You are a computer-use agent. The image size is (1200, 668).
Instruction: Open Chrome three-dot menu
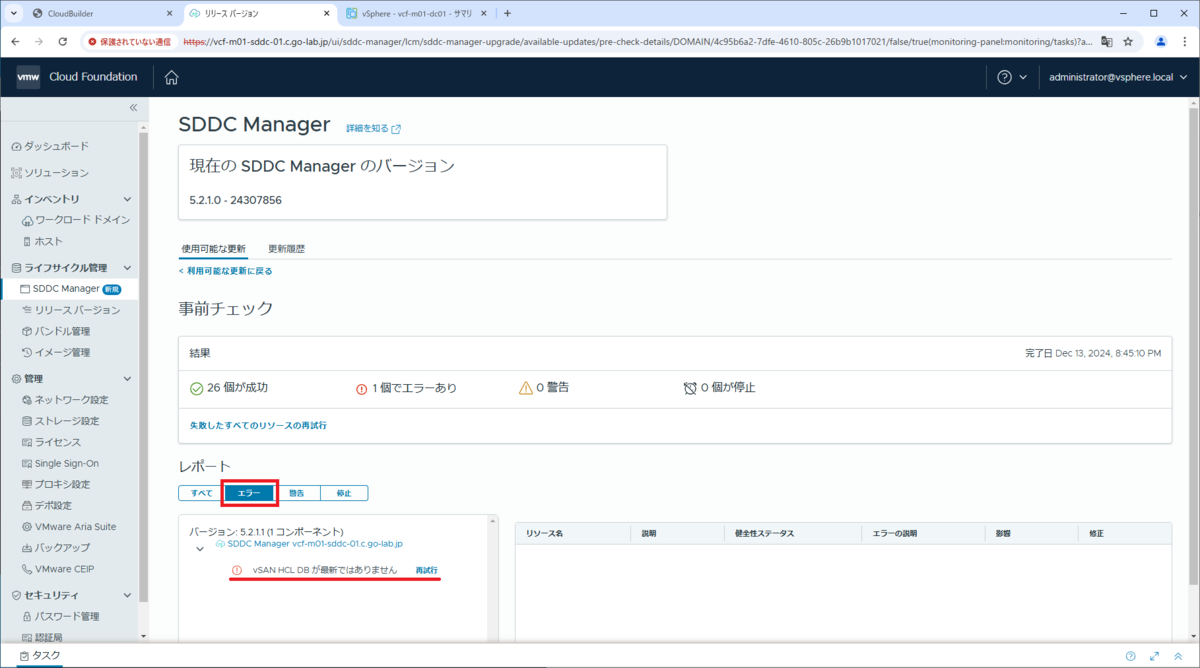(1185, 42)
